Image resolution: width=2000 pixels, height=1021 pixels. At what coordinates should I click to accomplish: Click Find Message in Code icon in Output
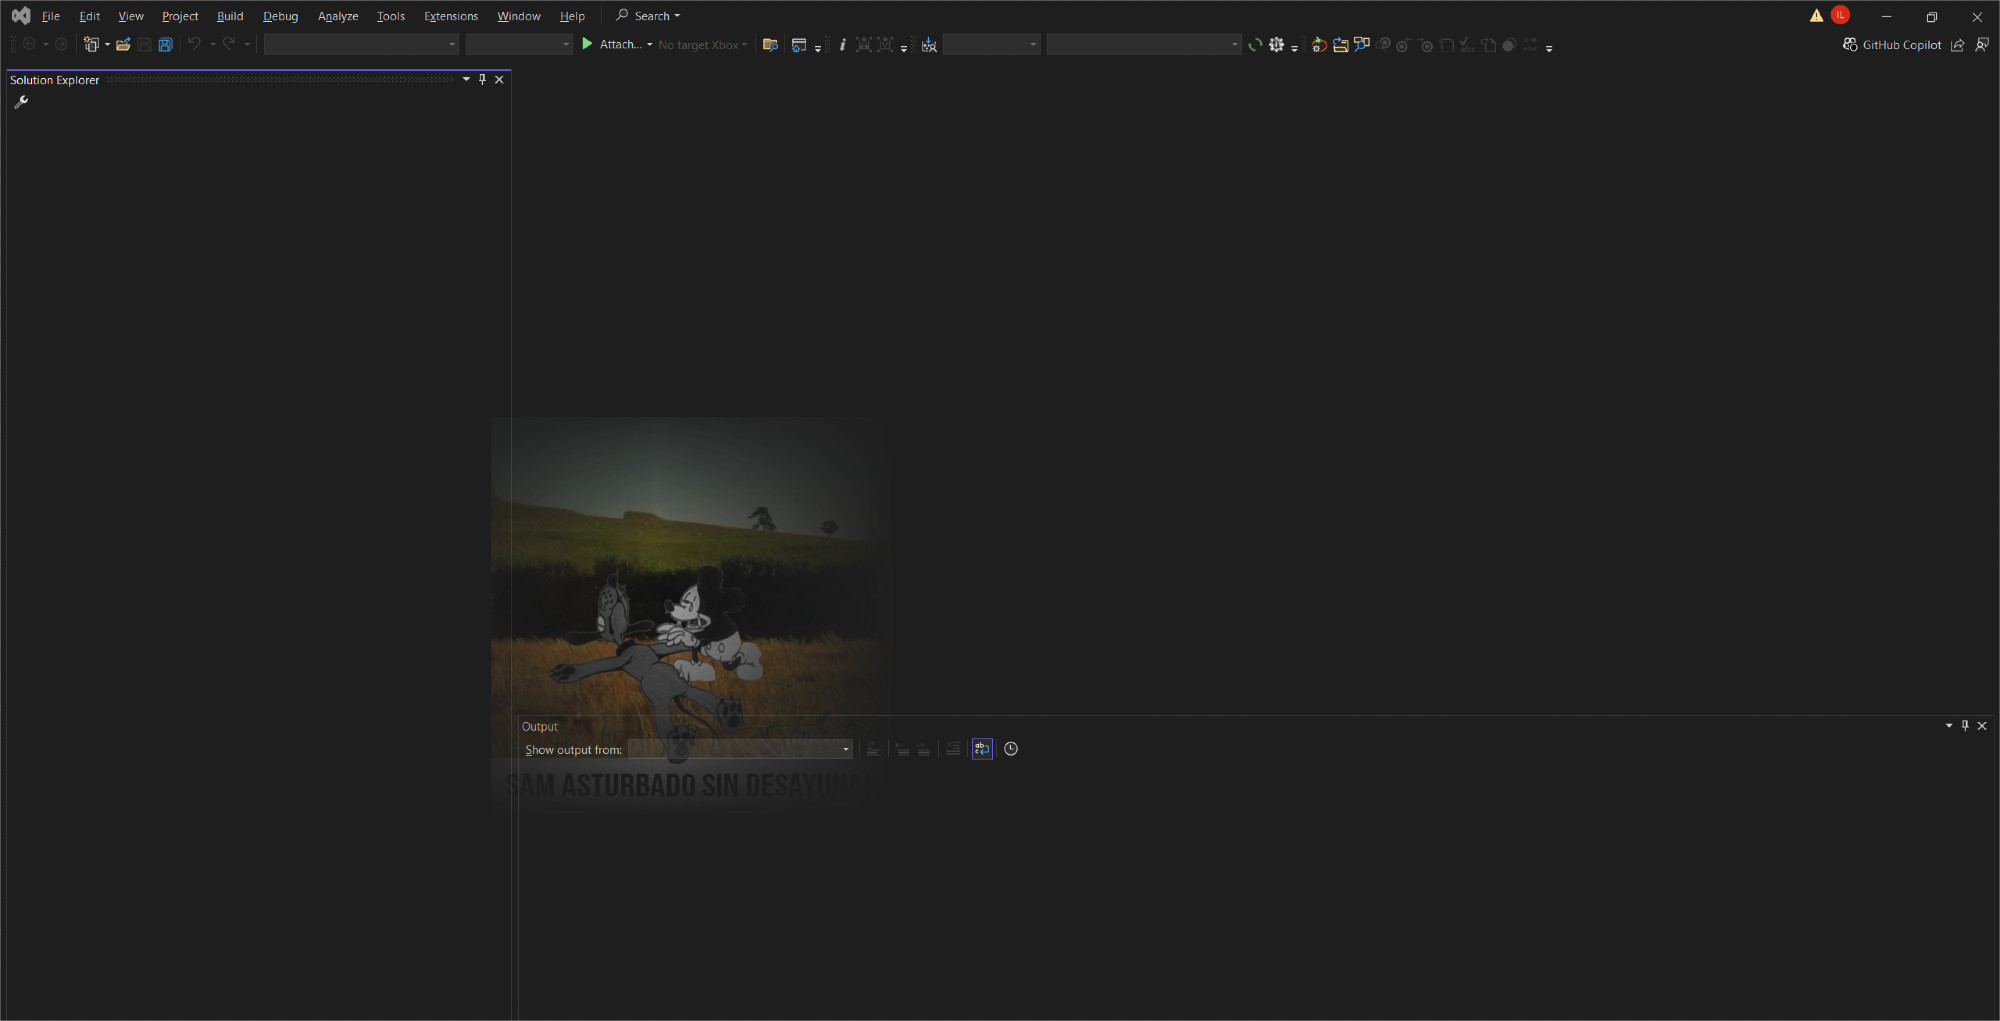tap(873, 749)
